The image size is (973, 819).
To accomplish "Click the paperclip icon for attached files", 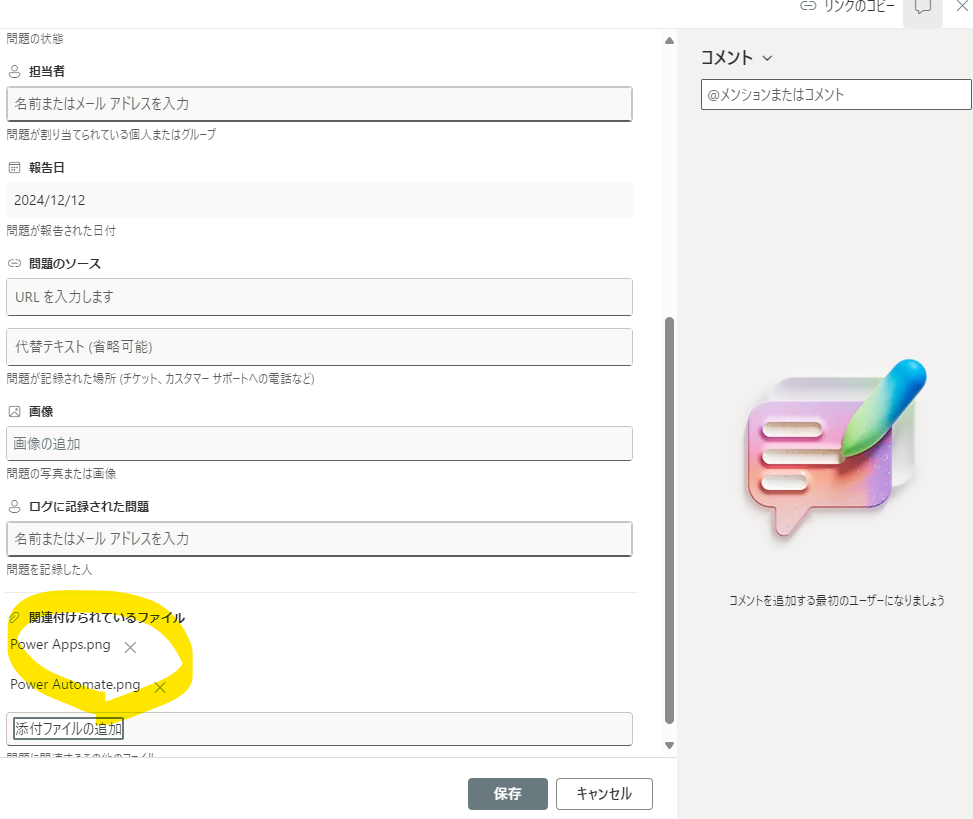I will 14,618.
